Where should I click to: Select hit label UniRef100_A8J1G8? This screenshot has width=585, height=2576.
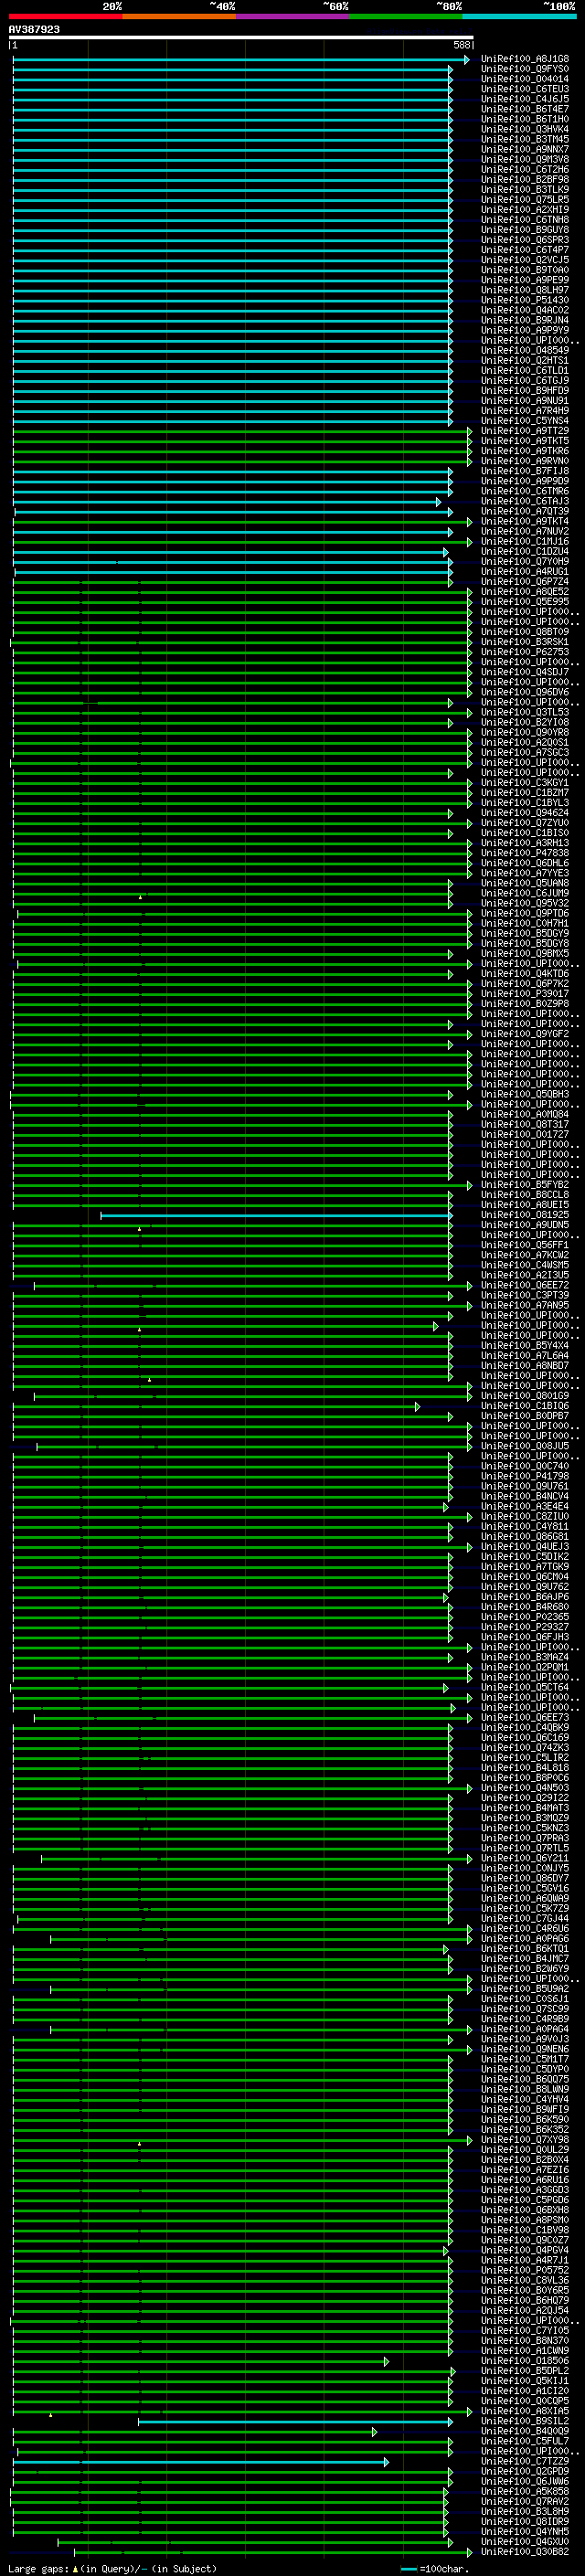point(525,59)
